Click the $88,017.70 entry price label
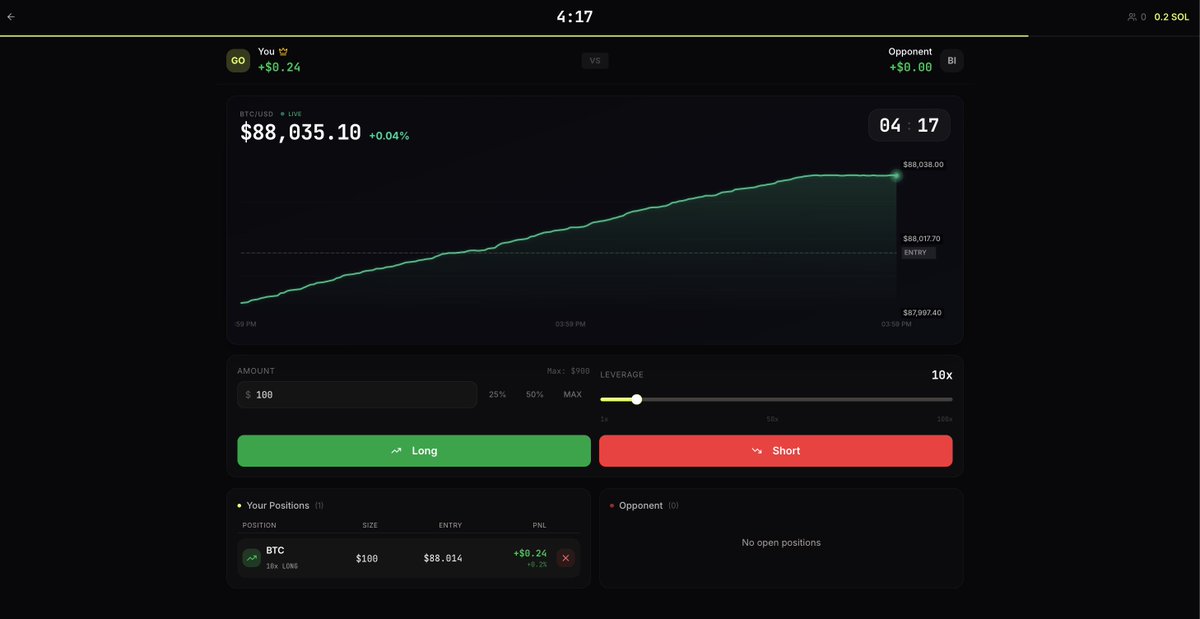The image size is (1200, 619). point(921,239)
